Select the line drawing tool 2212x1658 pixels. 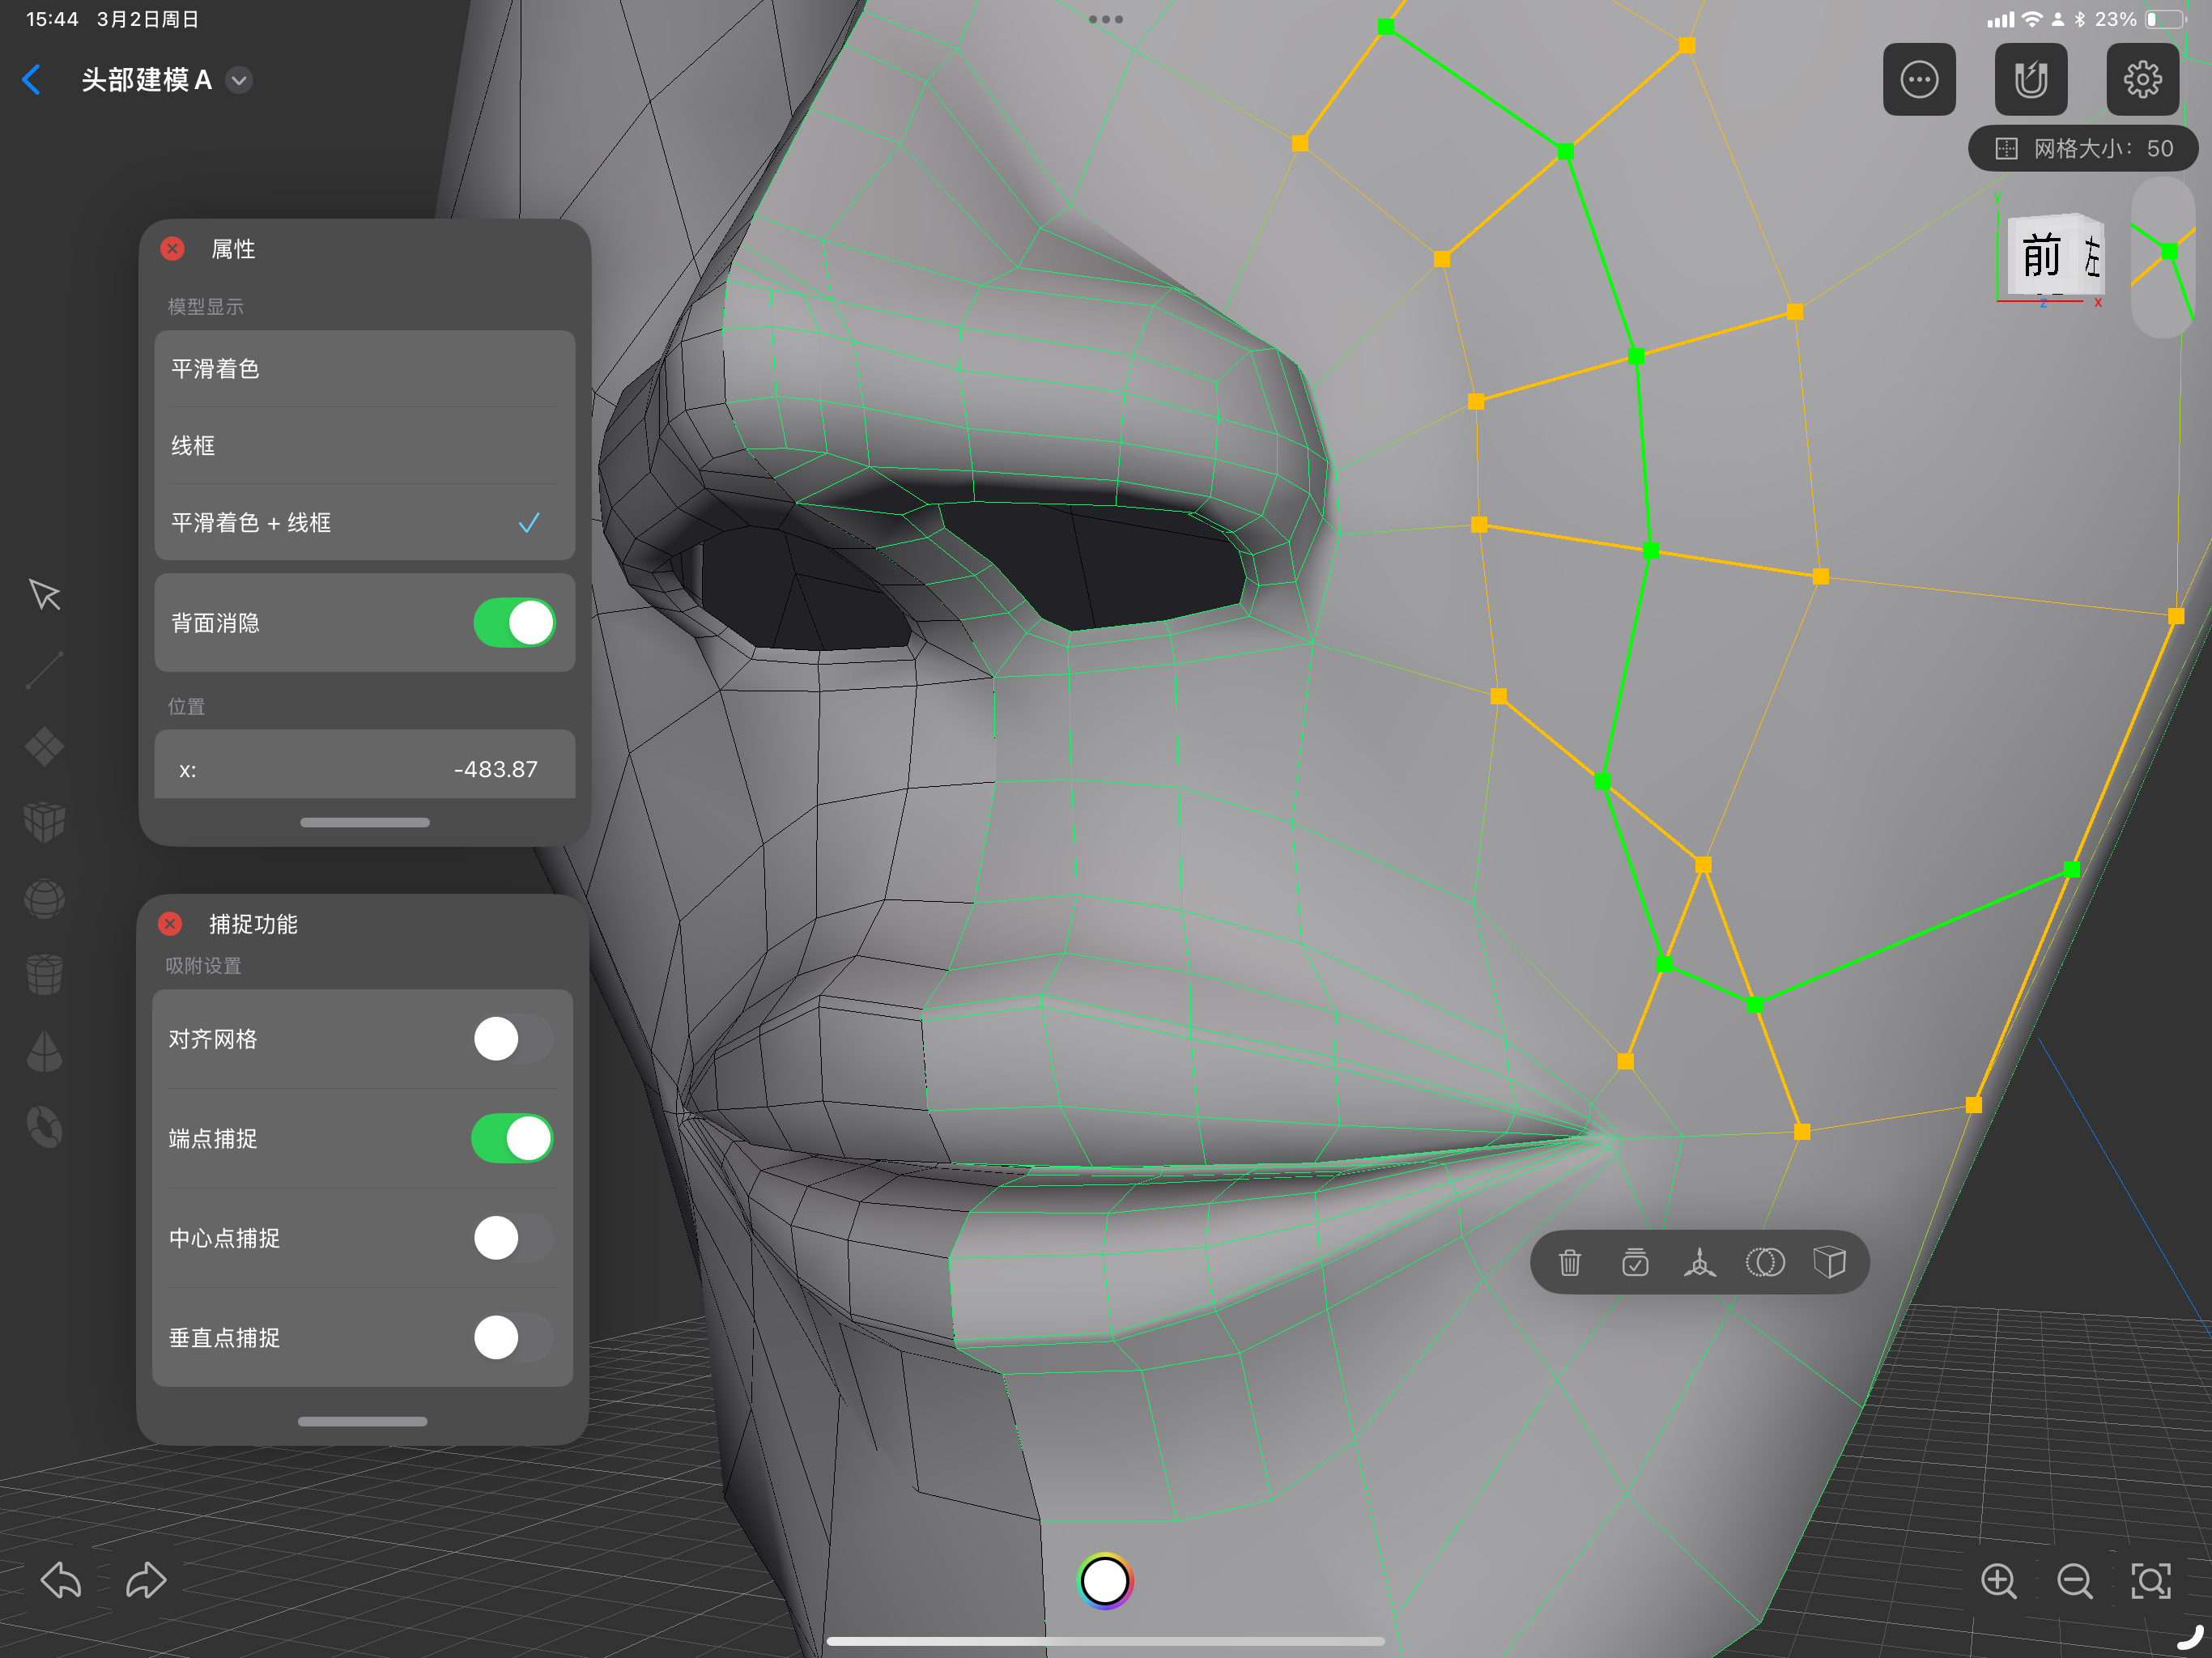45,670
